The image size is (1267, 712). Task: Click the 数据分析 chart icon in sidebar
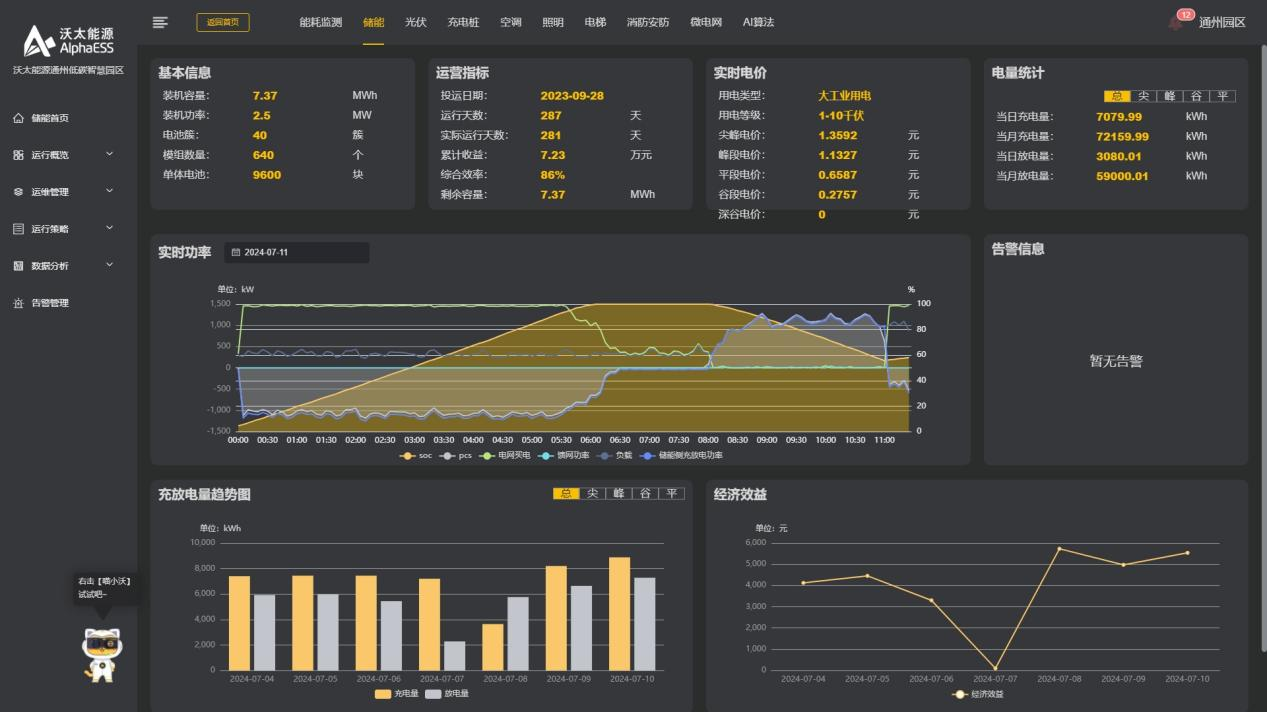pyautogui.click(x=18, y=266)
